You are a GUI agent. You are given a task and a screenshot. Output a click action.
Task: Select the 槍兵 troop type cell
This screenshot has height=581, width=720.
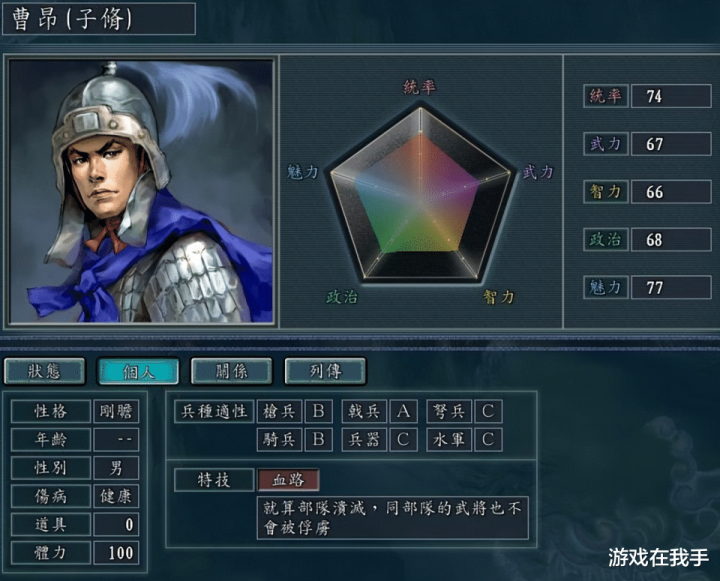(x=279, y=411)
